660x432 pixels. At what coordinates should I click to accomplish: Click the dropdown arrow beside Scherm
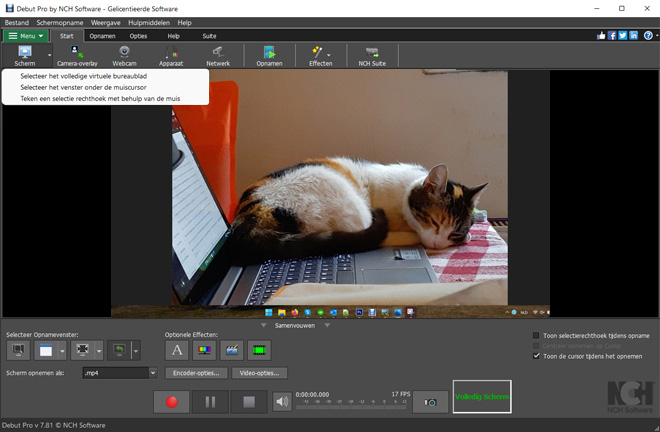pyautogui.click(x=49, y=56)
